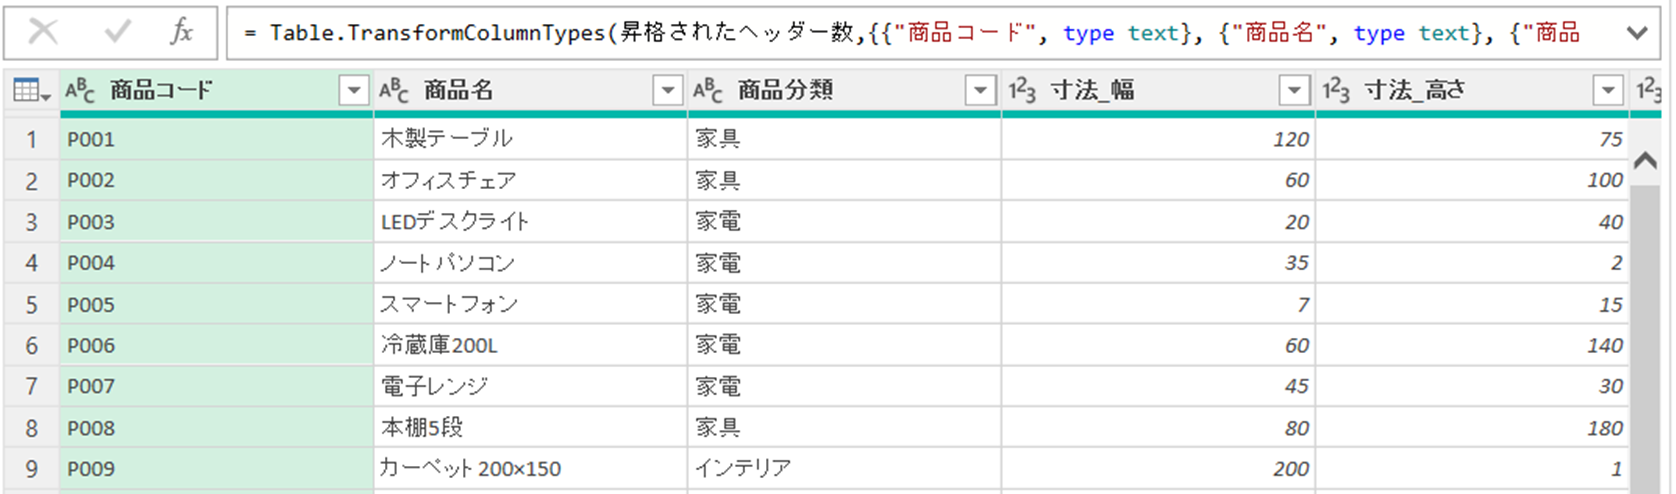Open the 寸法_高さ column filter dropdown

pyautogui.click(x=1608, y=91)
